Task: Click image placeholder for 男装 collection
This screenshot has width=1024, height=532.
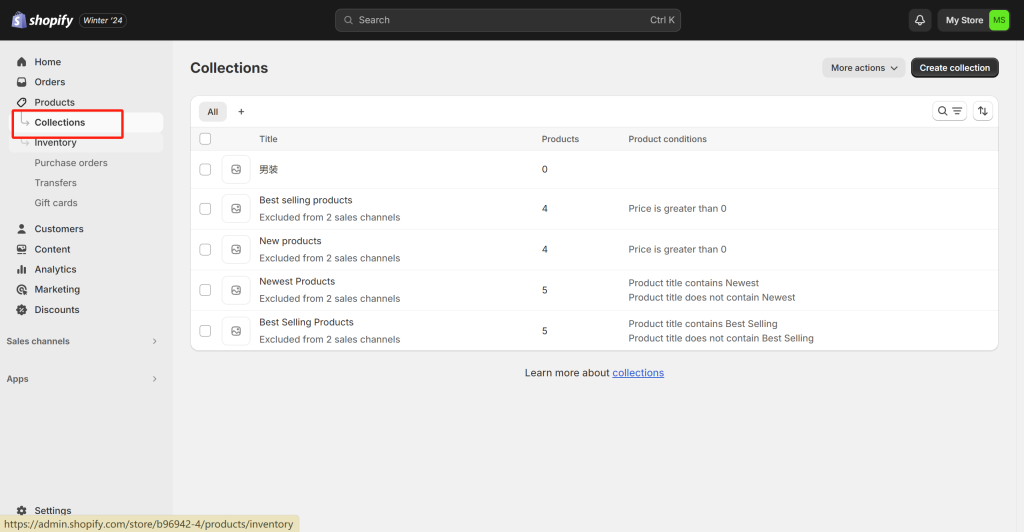Action: pos(236,170)
